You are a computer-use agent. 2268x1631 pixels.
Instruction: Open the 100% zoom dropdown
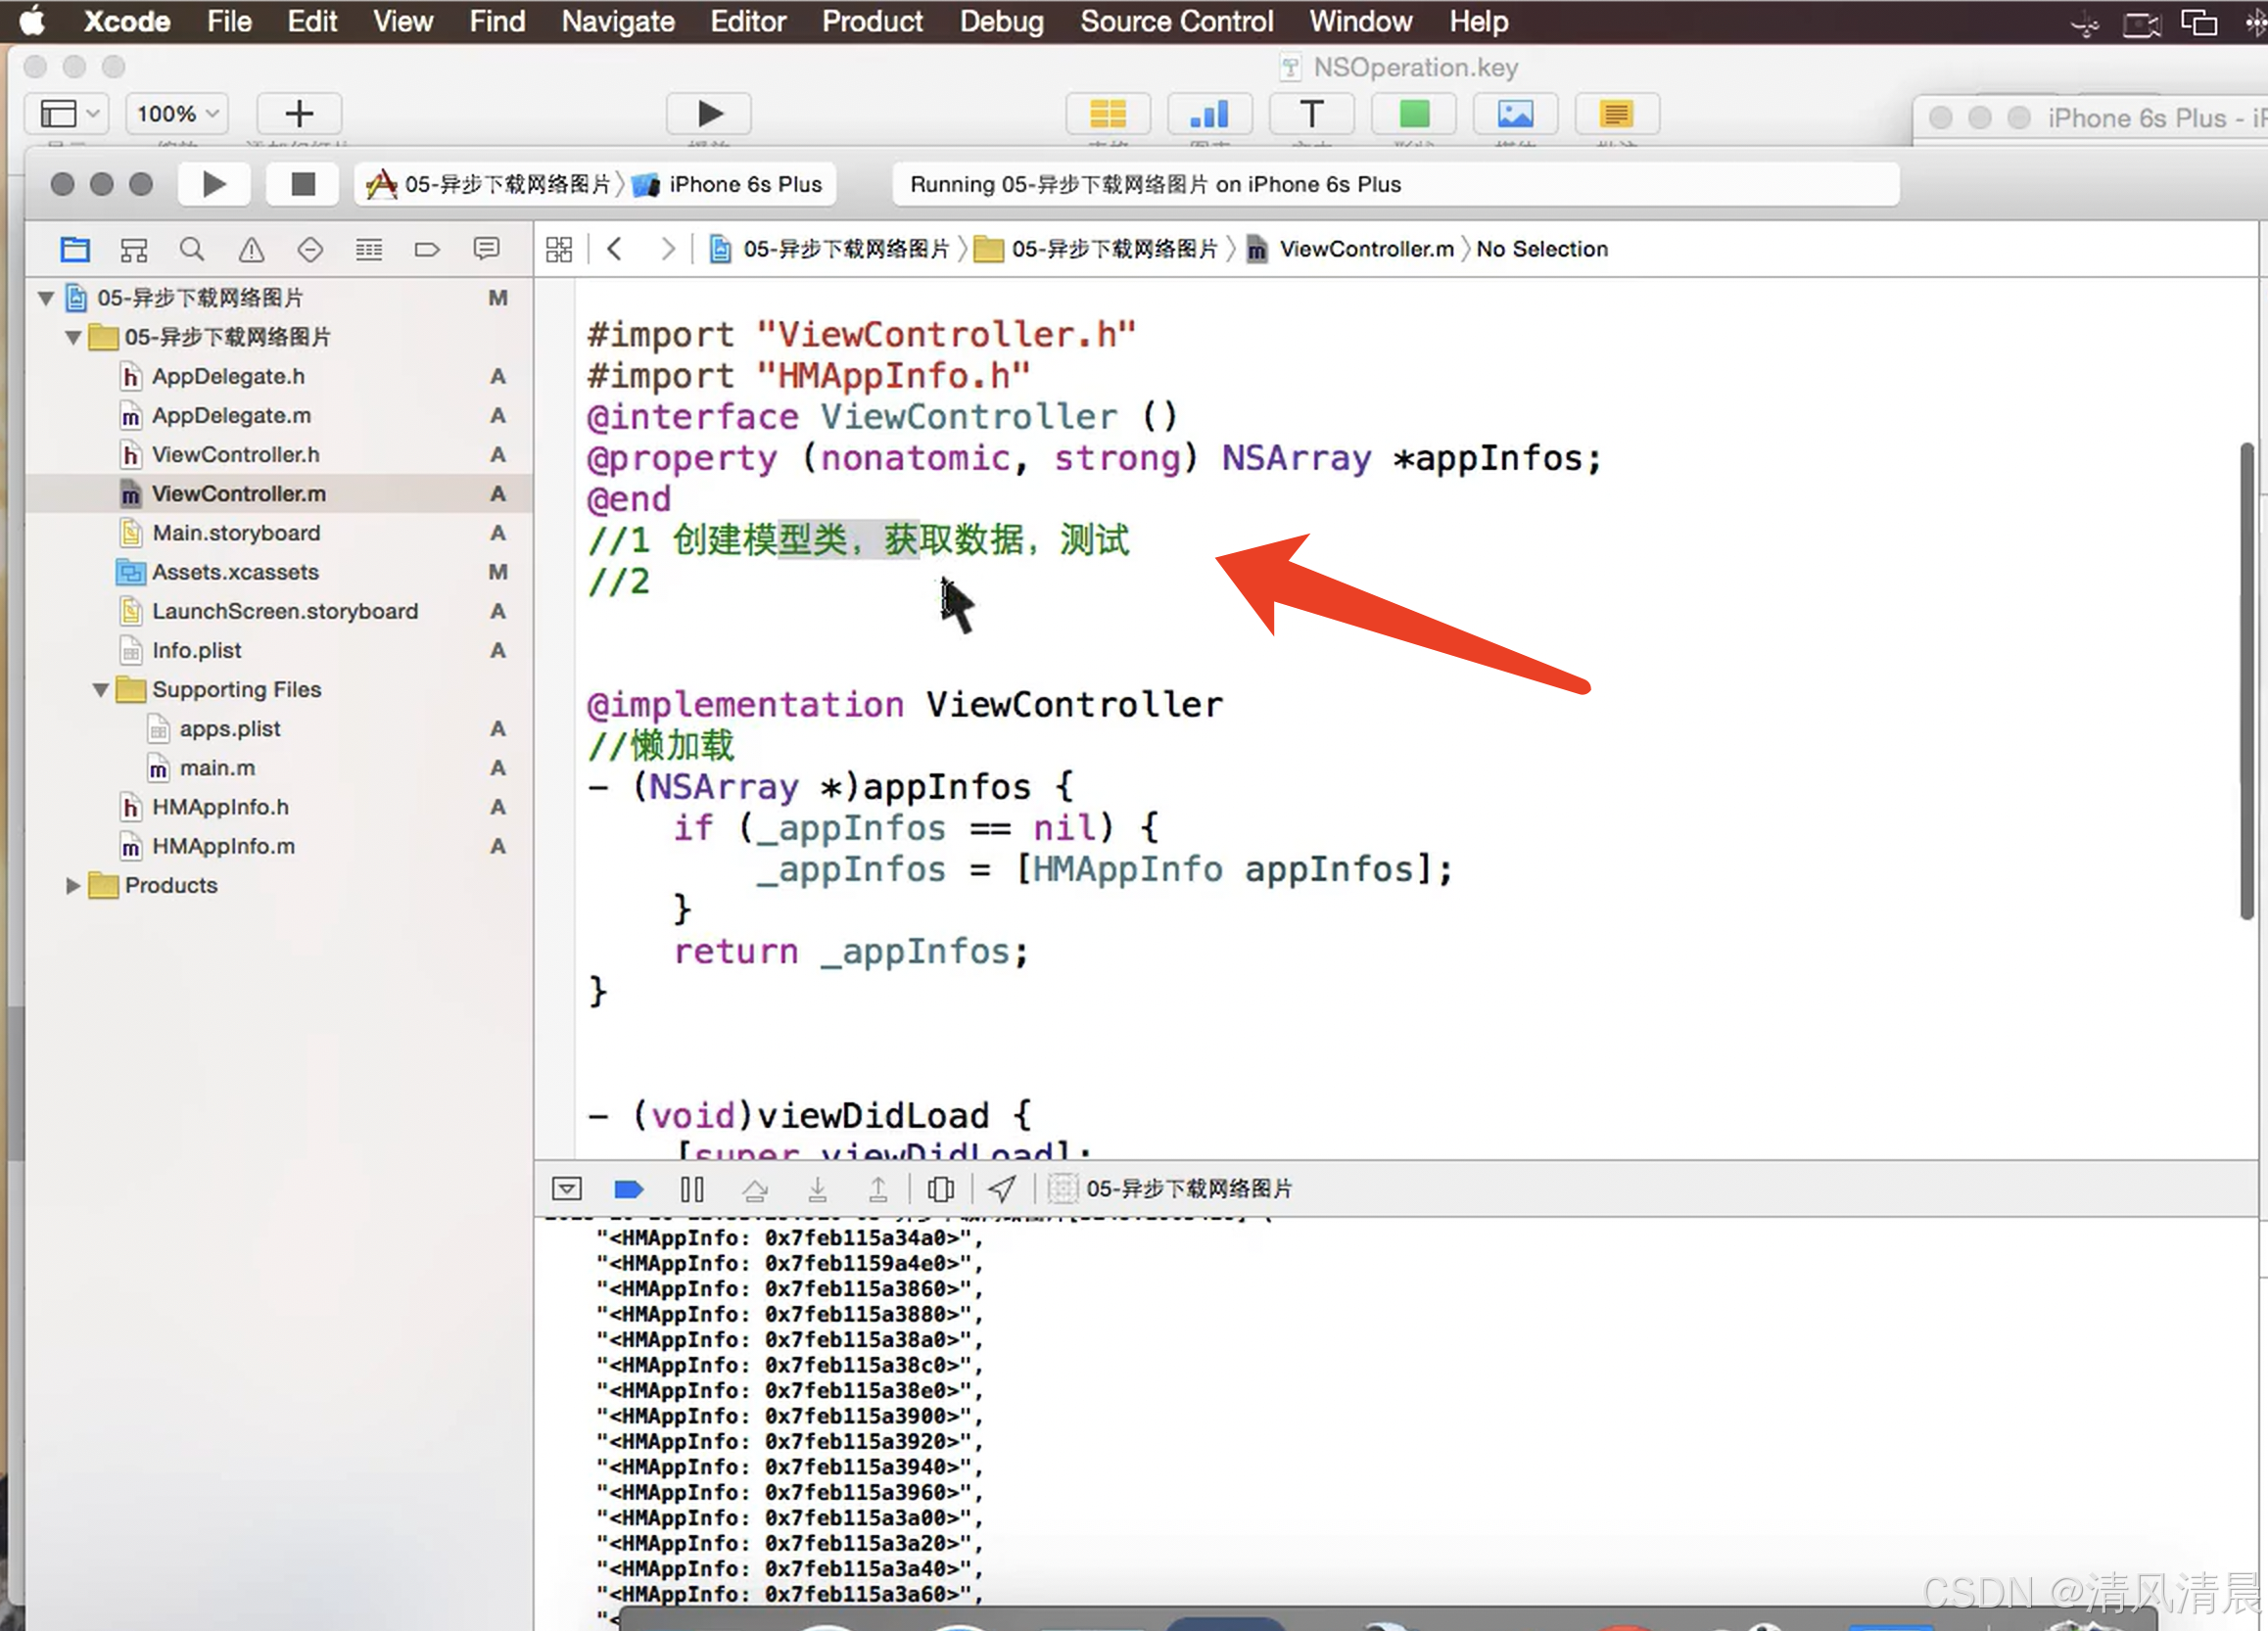pos(177,114)
